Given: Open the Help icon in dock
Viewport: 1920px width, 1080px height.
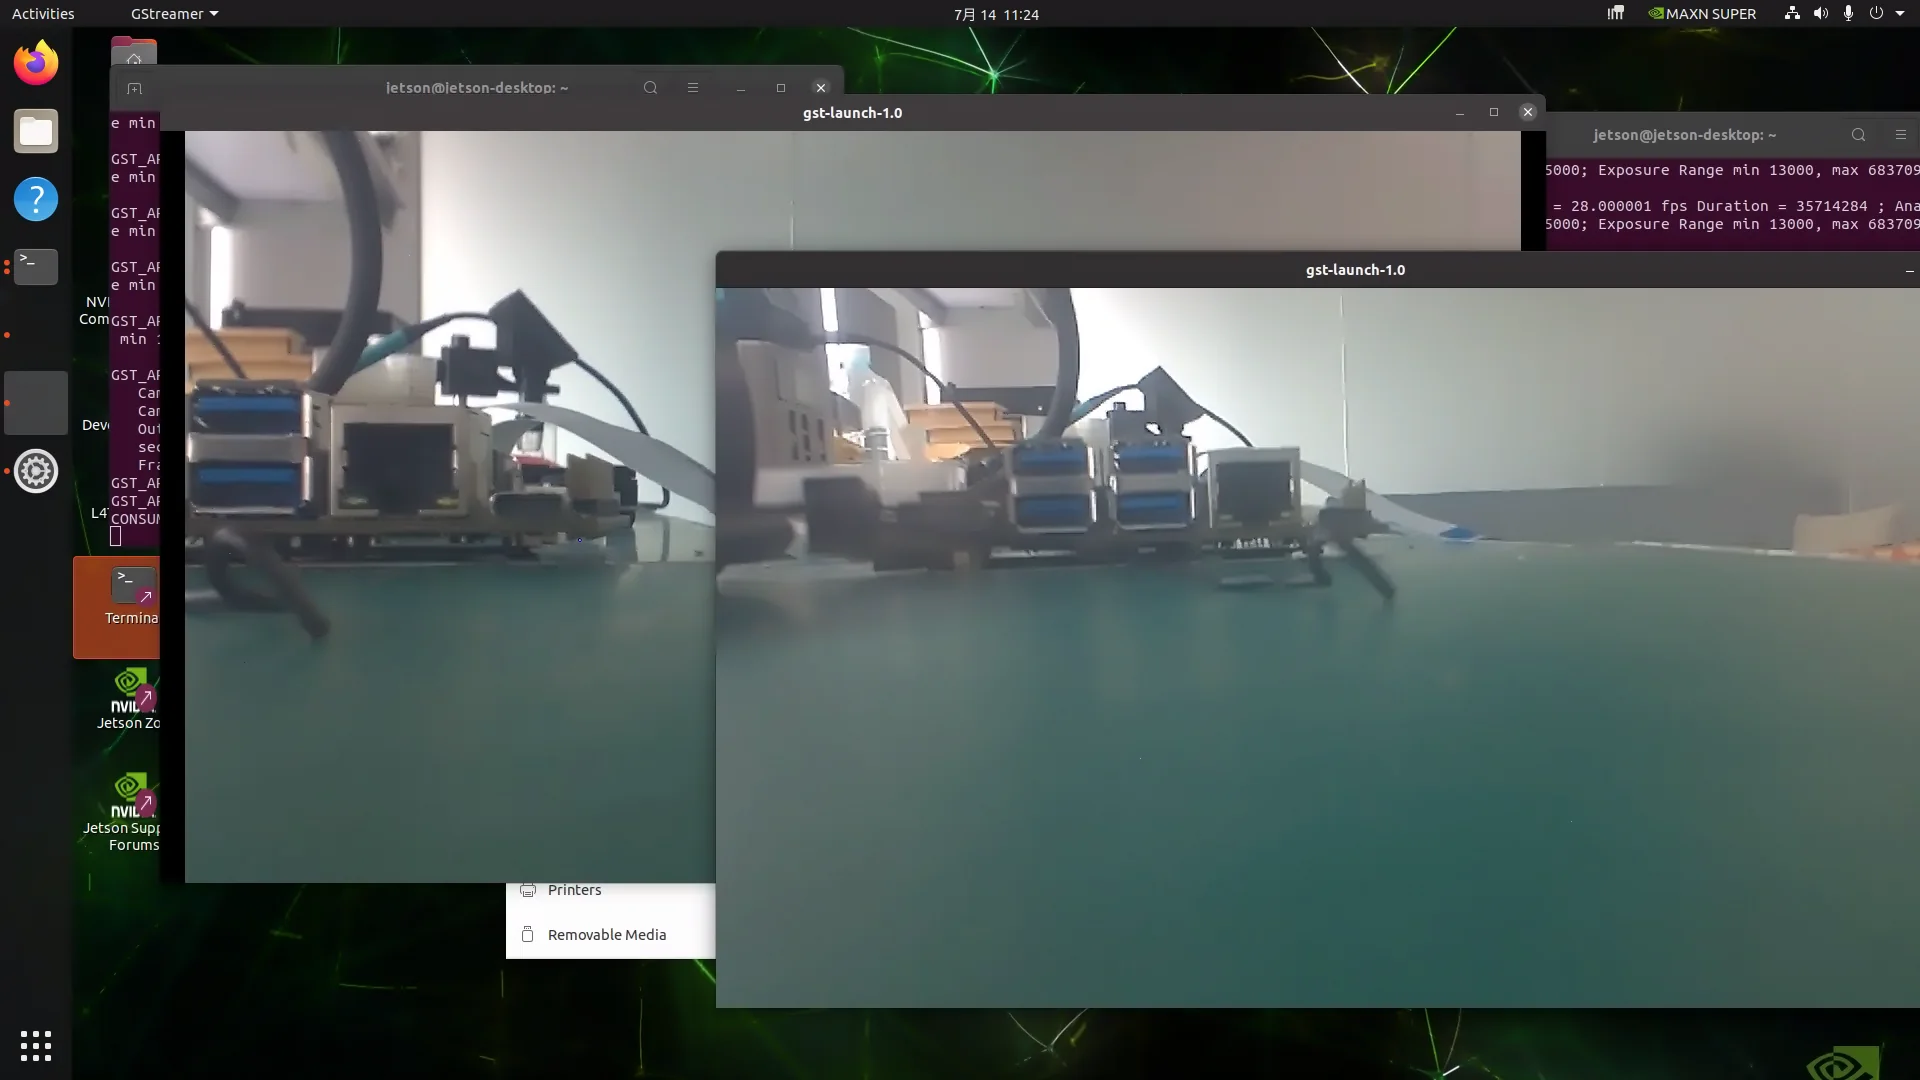Looking at the screenshot, I should (x=36, y=199).
